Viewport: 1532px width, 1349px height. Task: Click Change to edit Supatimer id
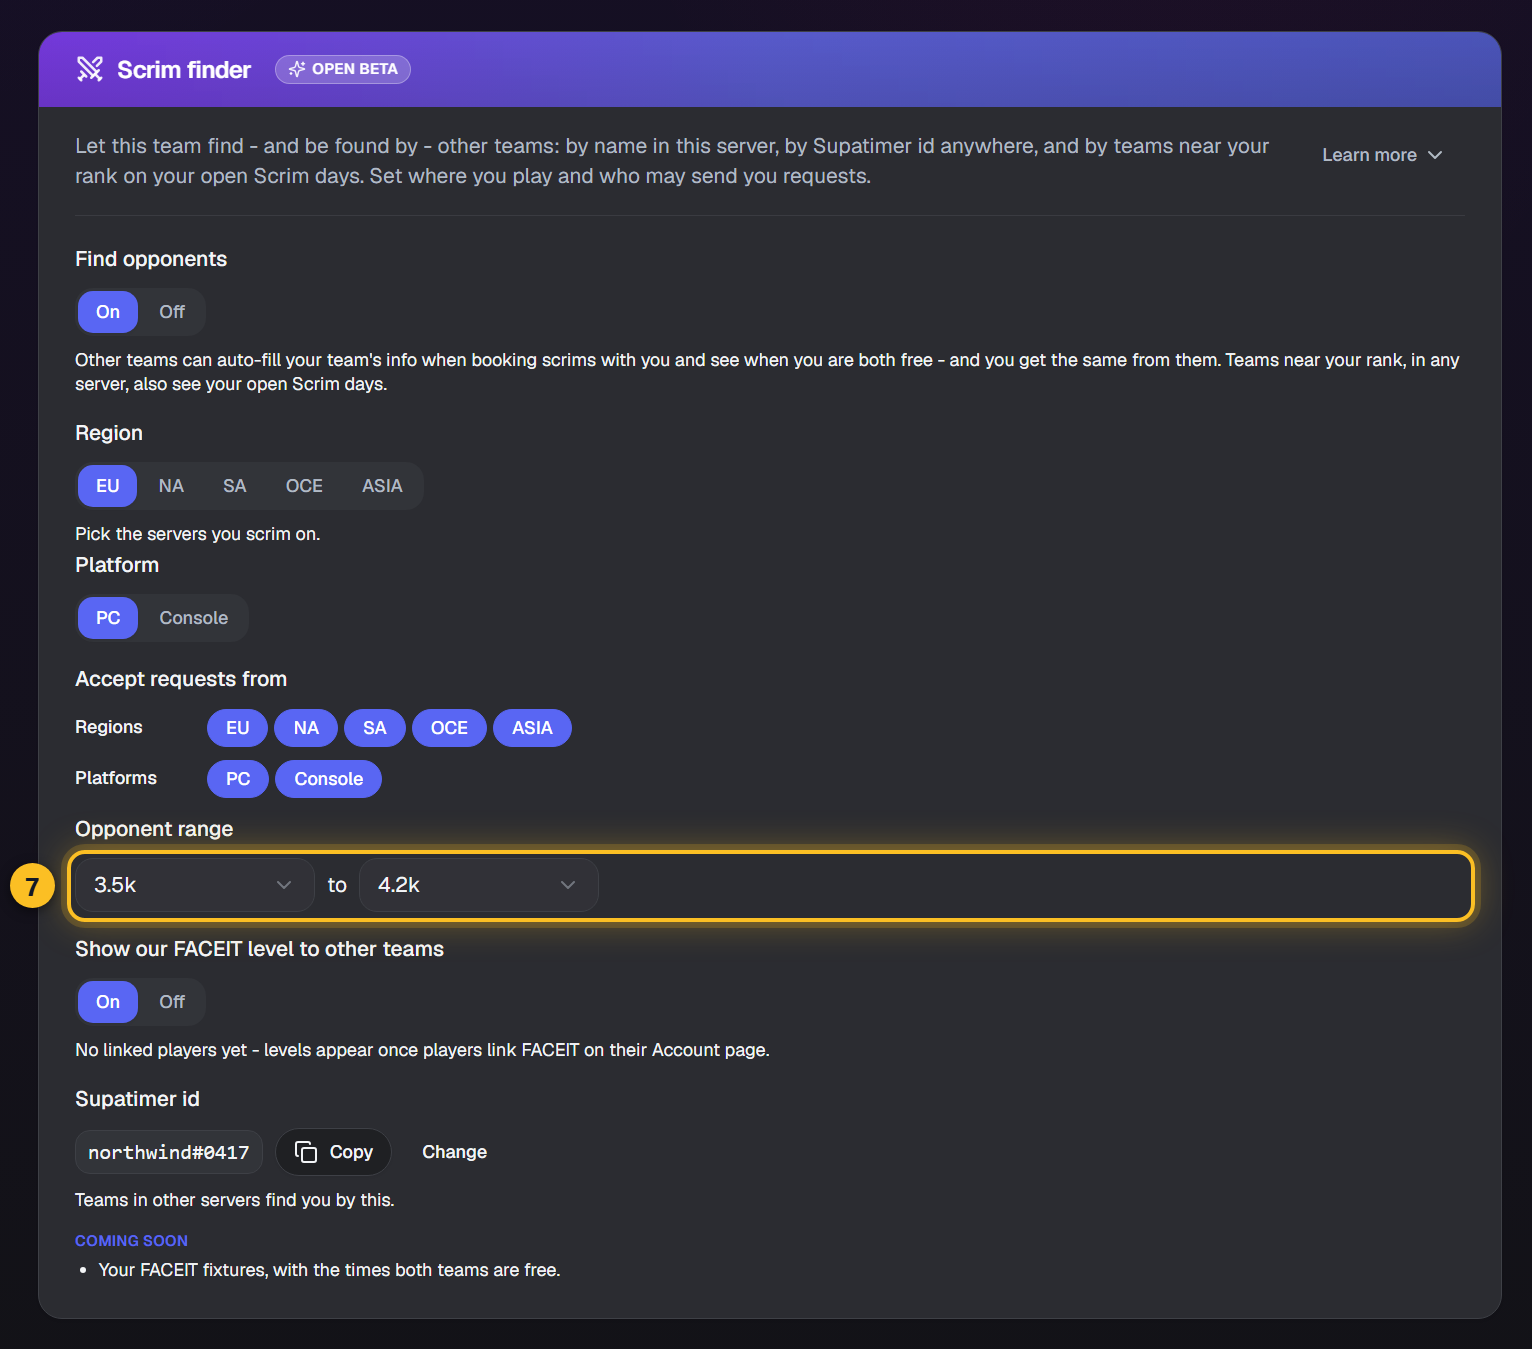(454, 1152)
